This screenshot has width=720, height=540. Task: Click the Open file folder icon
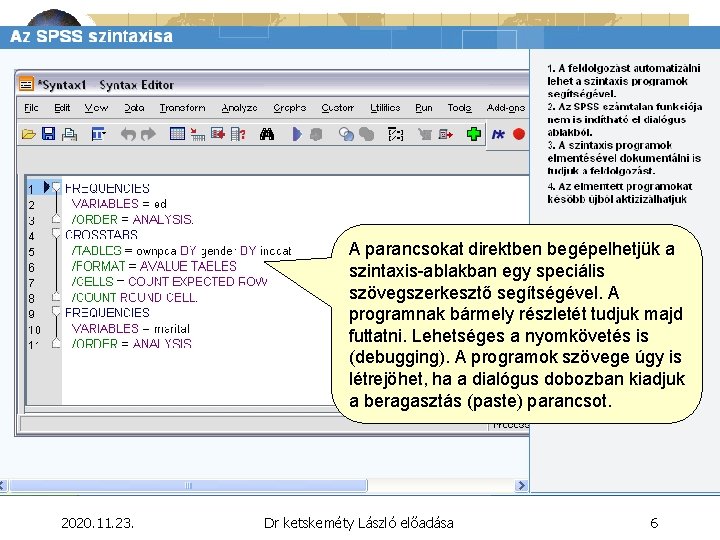click(x=28, y=134)
